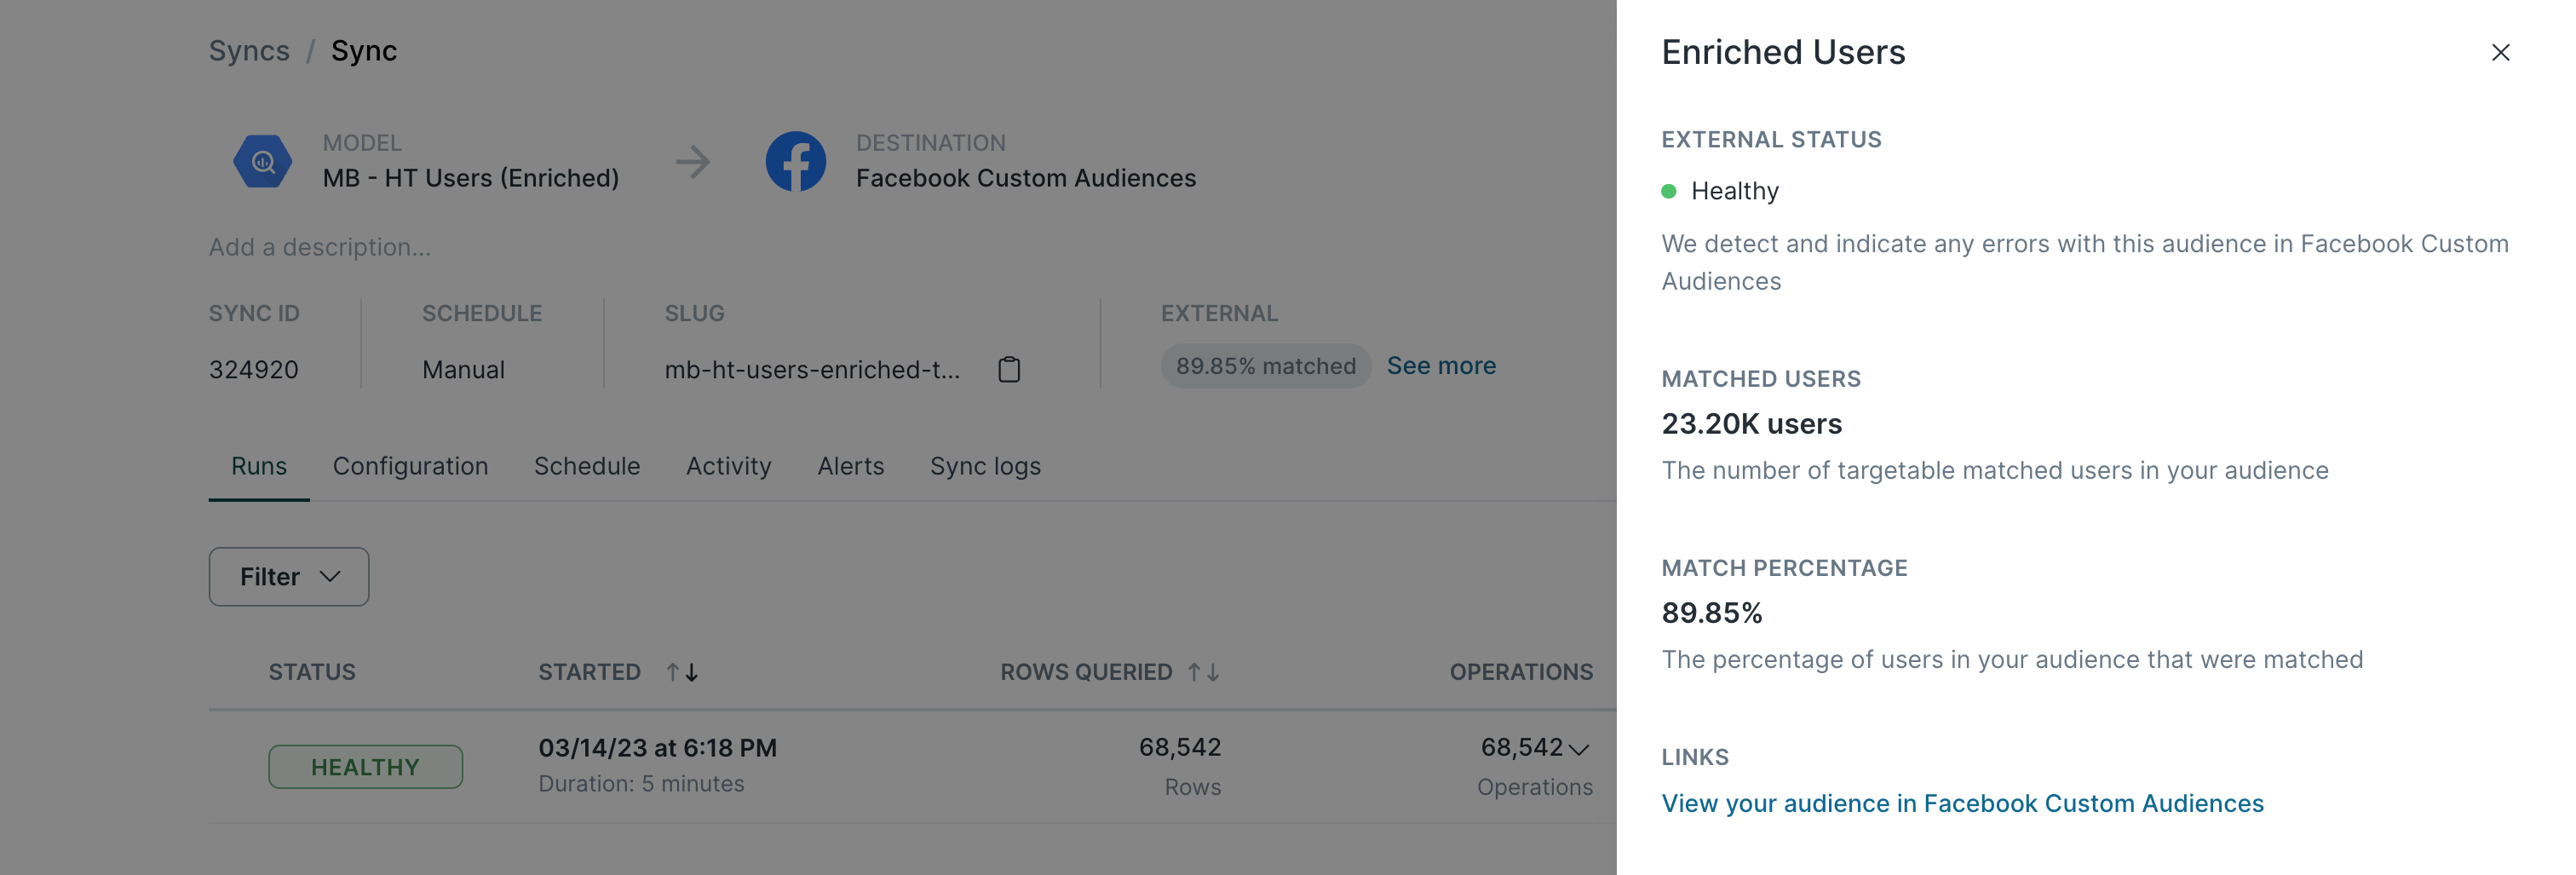This screenshot has width=2576, height=875.
Task: Click the BigQuery model icon
Action: [x=263, y=162]
